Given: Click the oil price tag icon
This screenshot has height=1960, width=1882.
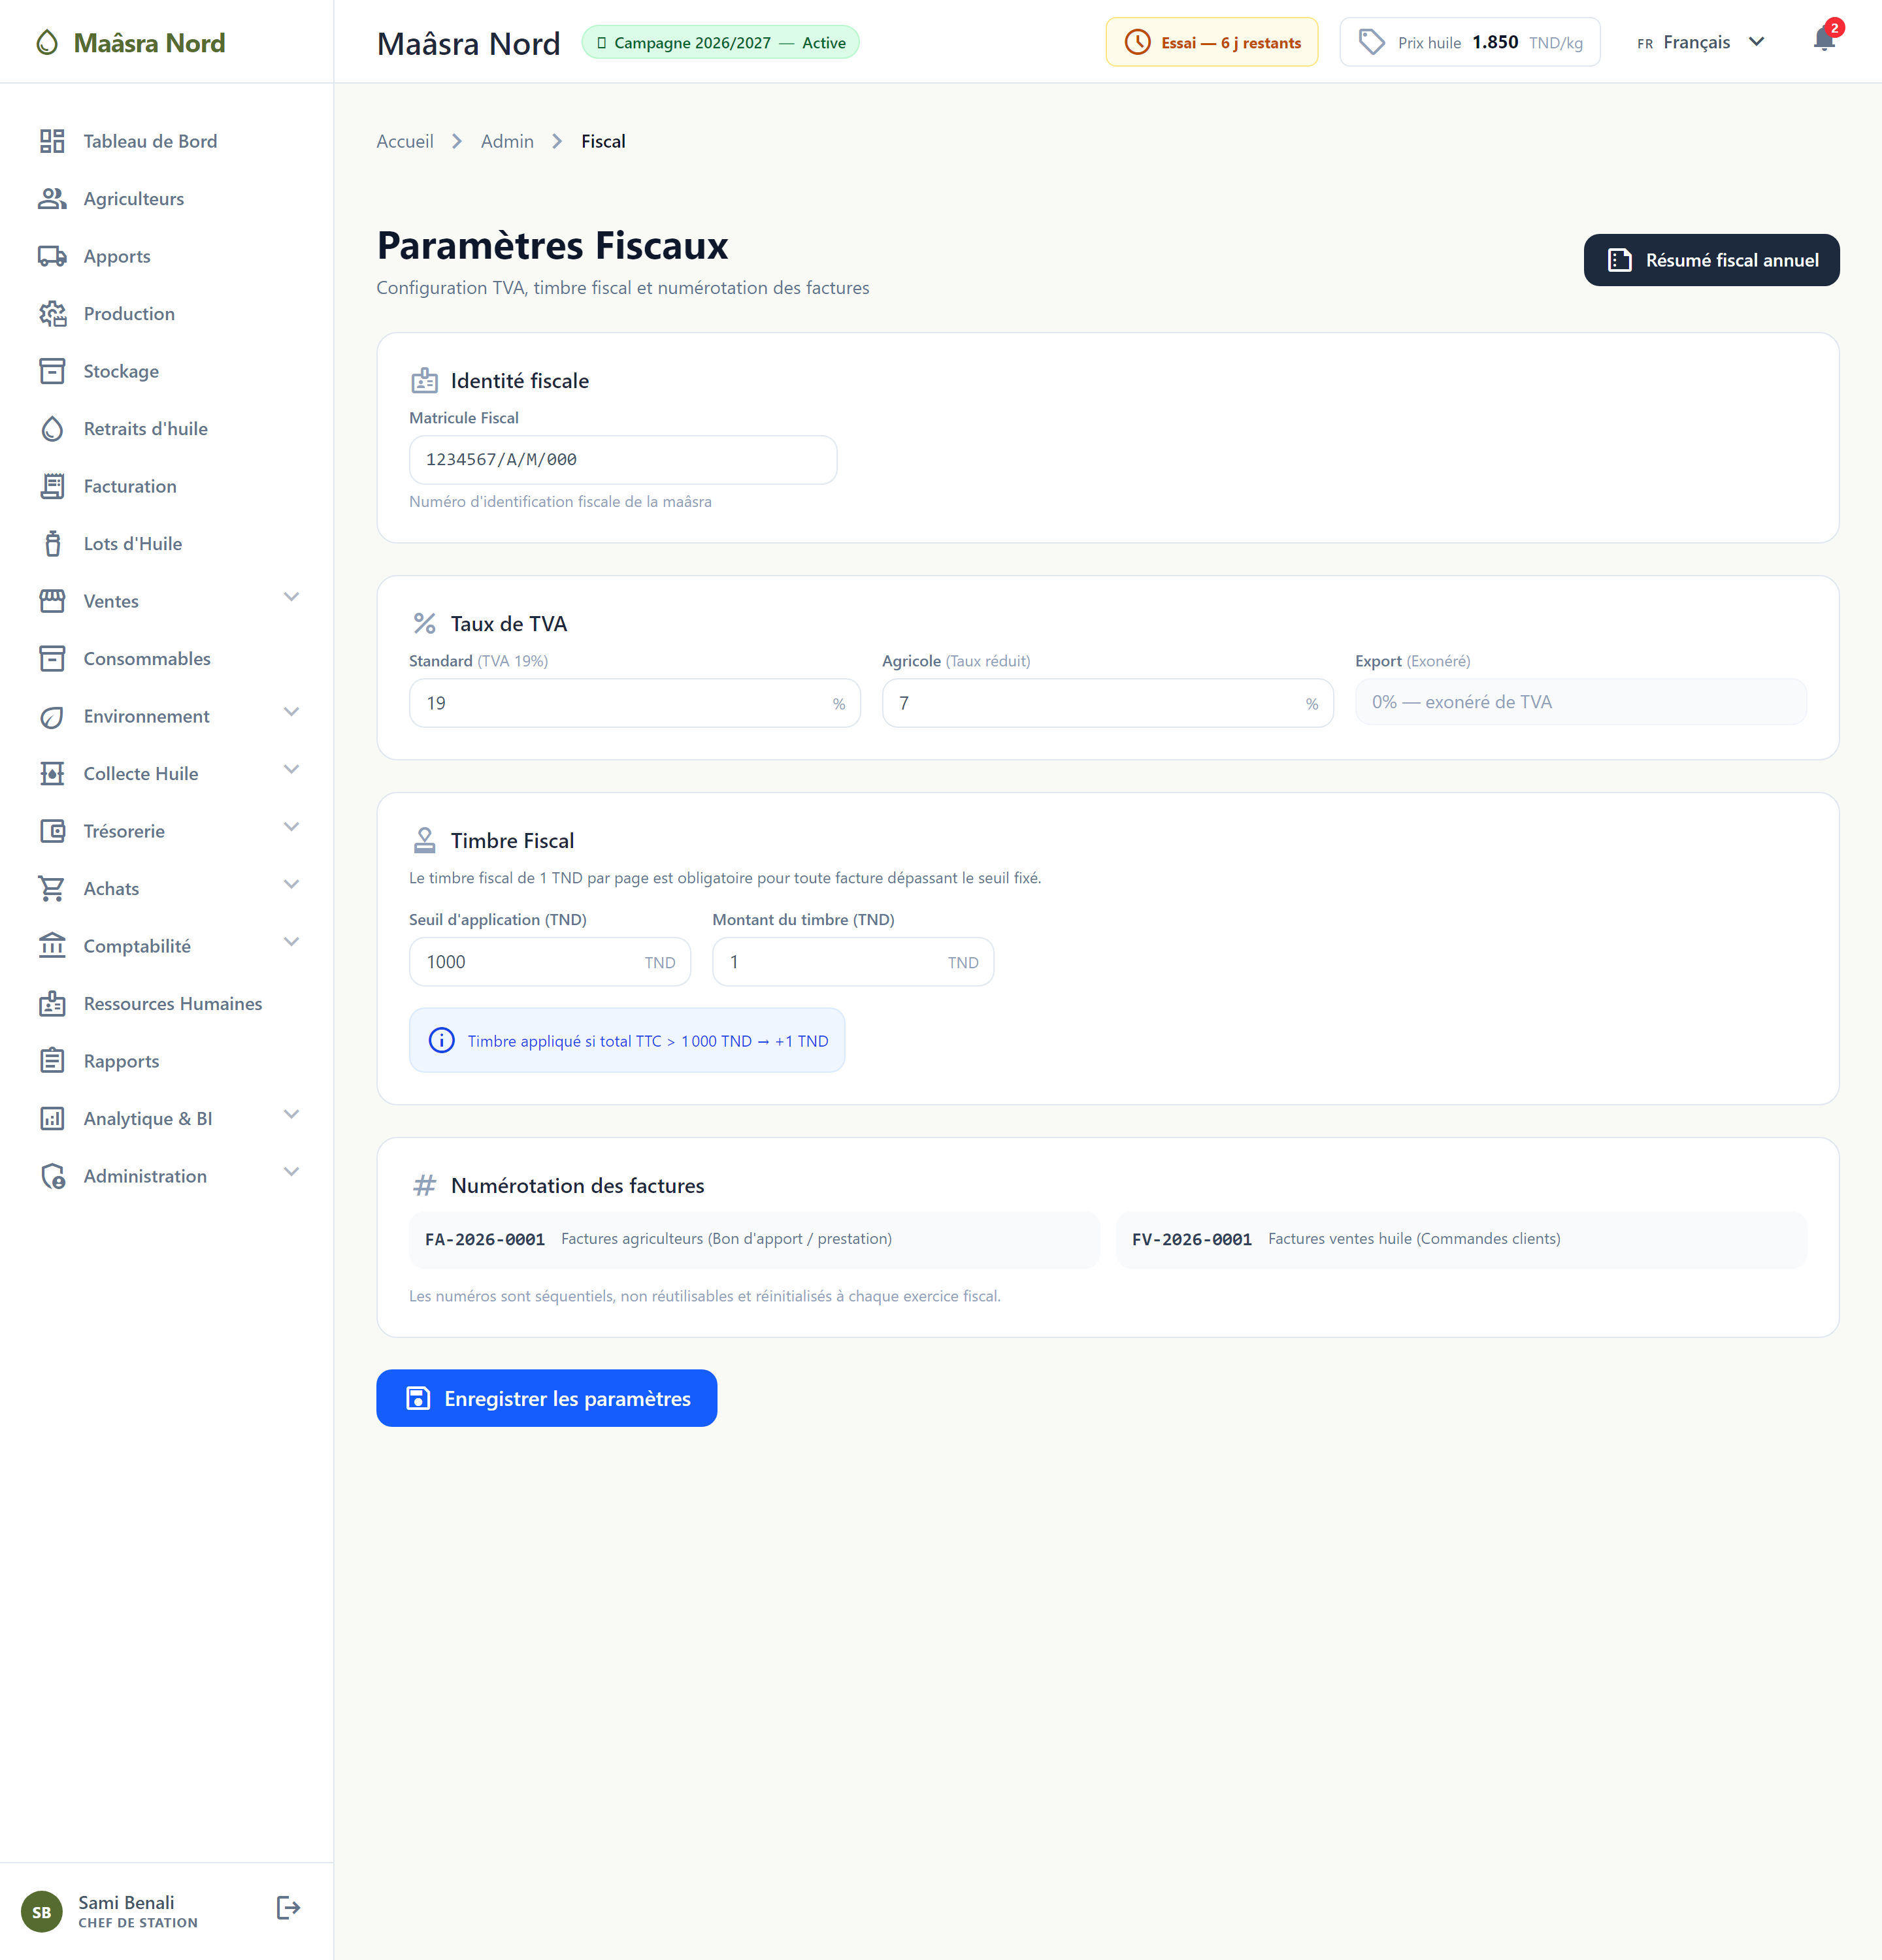Looking at the screenshot, I should pyautogui.click(x=1372, y=42).
